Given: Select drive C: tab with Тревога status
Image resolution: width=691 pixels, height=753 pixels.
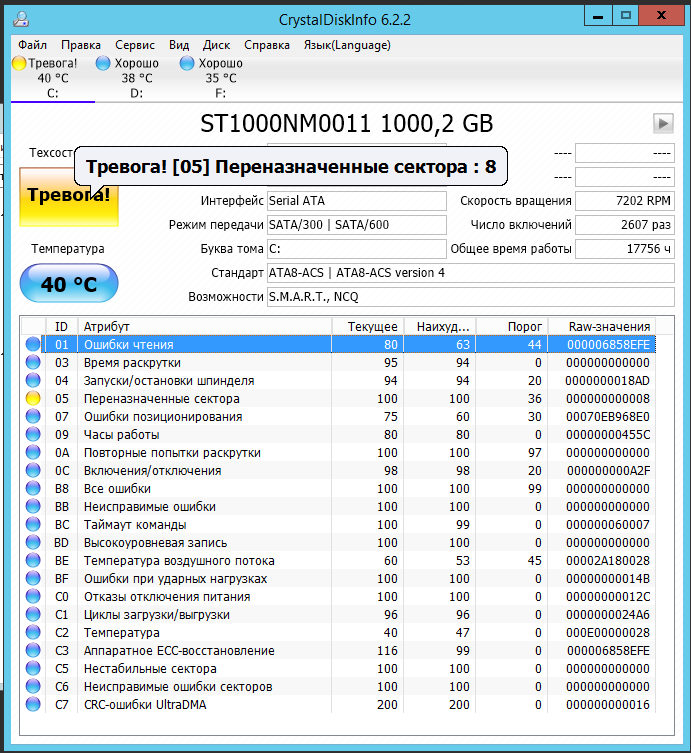Looking at the screenshot, I should point(53,78).
